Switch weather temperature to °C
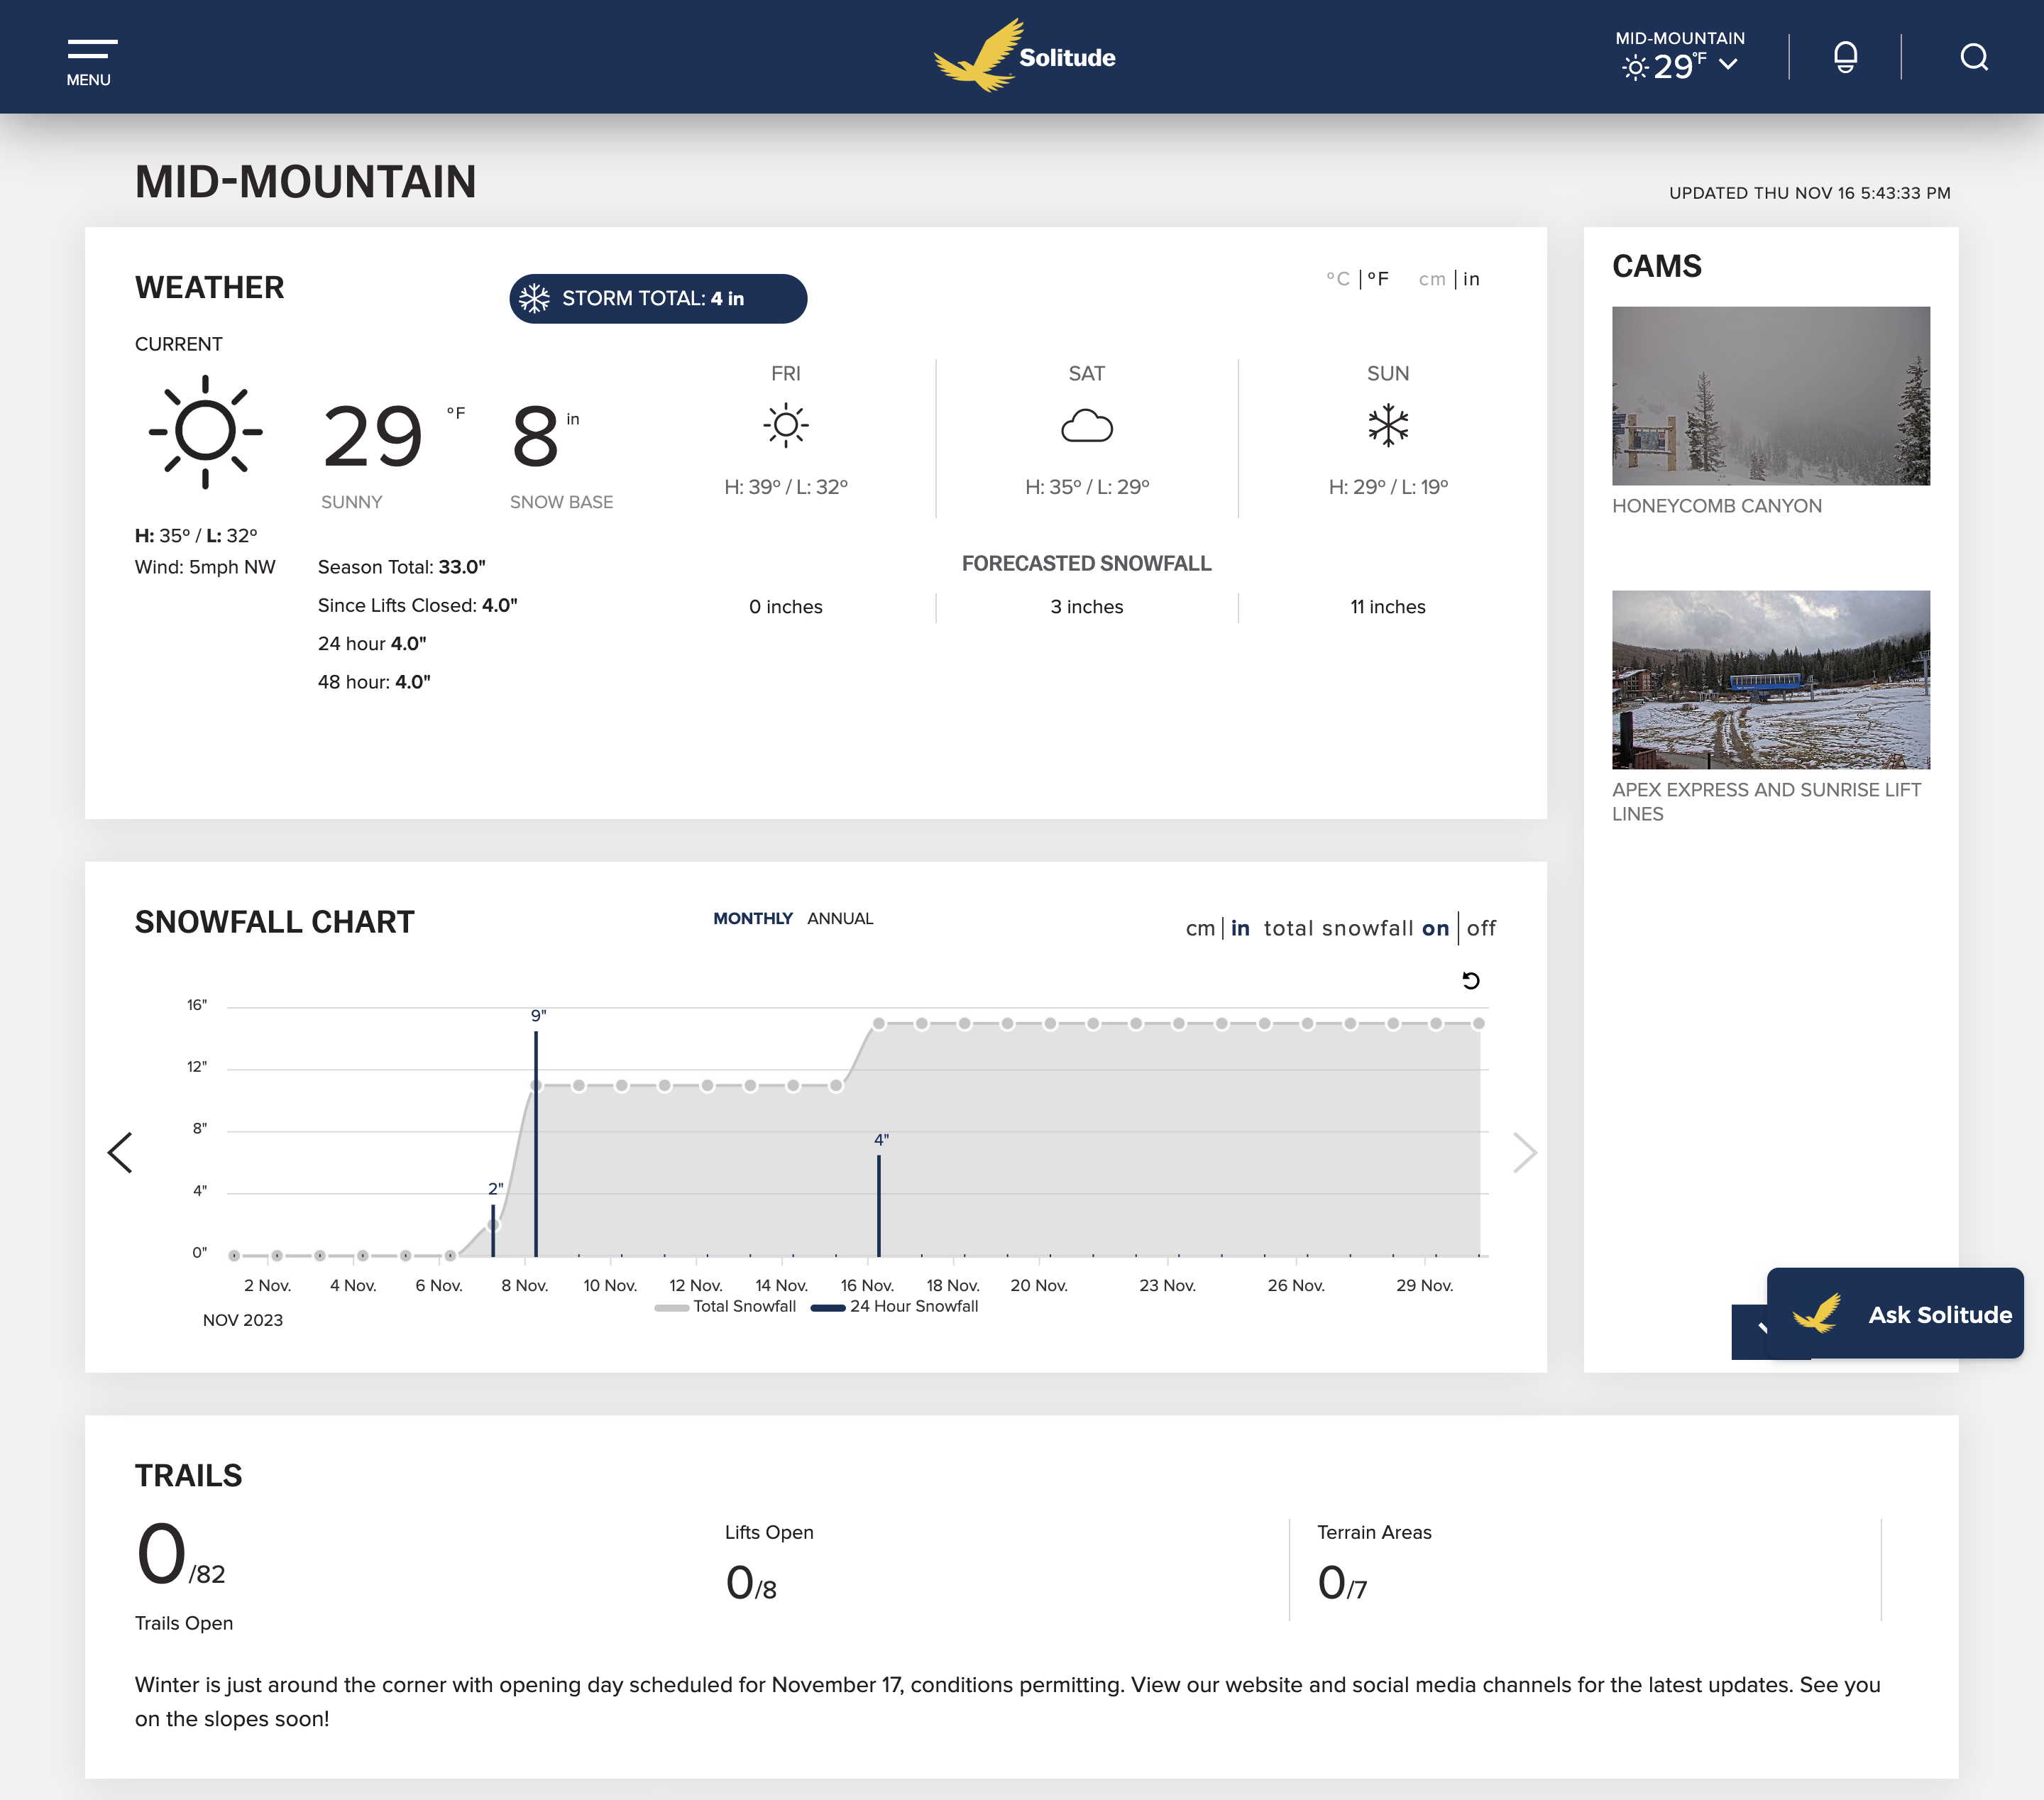The height and width of the screenshot is (1800, 2044). coord(1337,279)
